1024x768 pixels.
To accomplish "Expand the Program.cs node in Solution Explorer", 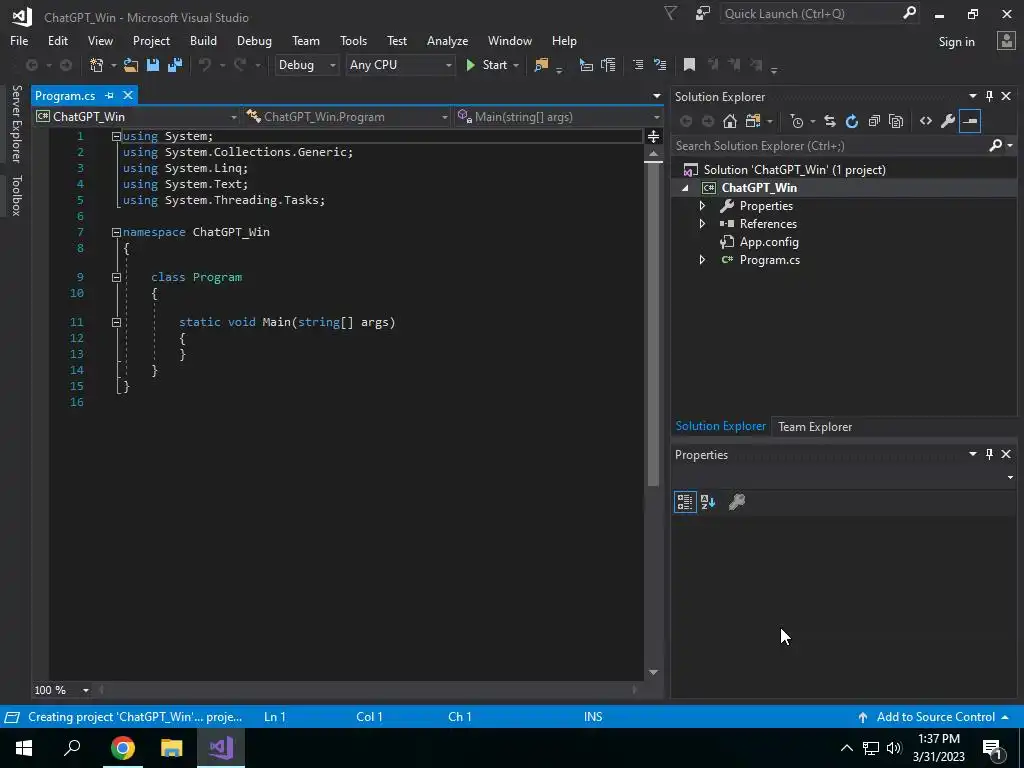I will pos(703,260).
